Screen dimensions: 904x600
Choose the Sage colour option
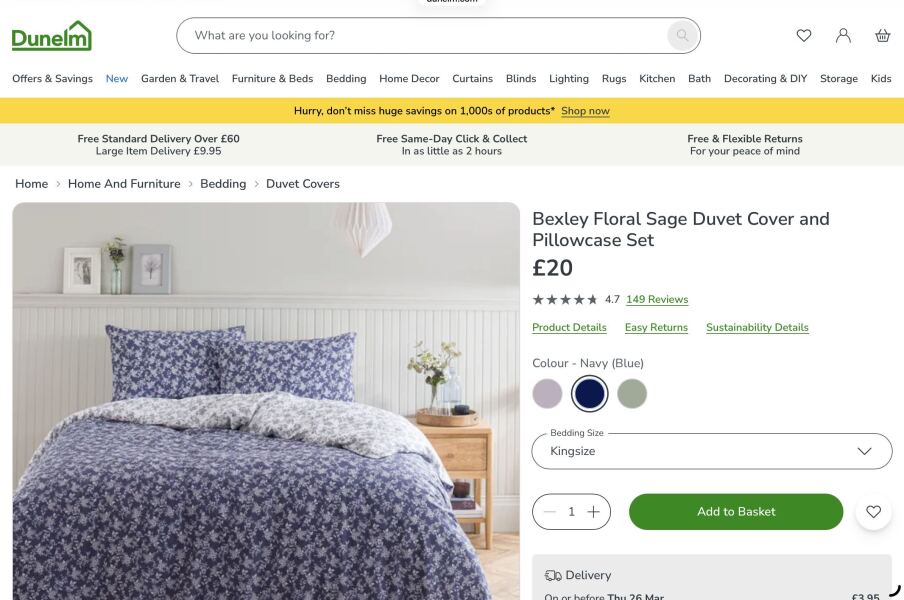point(632,393)
